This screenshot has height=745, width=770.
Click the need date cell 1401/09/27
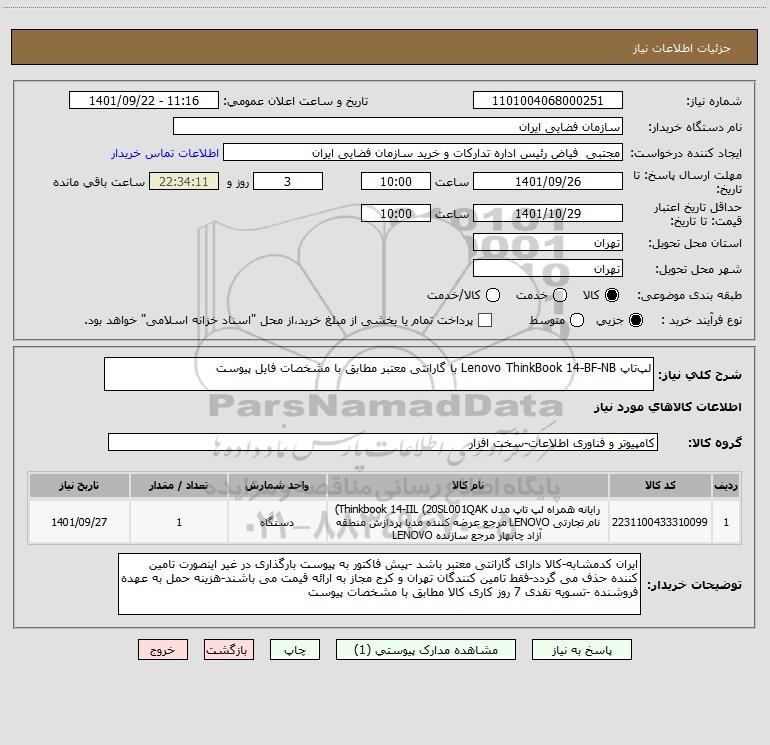tap(79, 522)
